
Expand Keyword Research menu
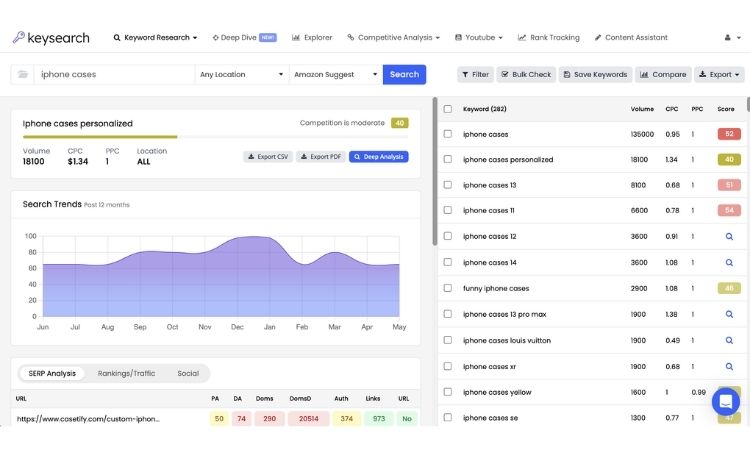[155, 38]
